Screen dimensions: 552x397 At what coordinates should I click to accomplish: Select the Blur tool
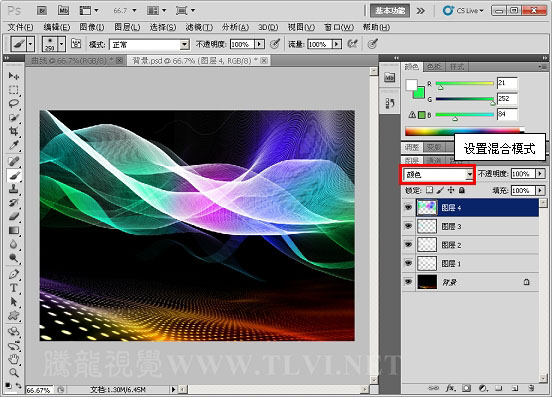pyautogui.click(x=14, y=244)
